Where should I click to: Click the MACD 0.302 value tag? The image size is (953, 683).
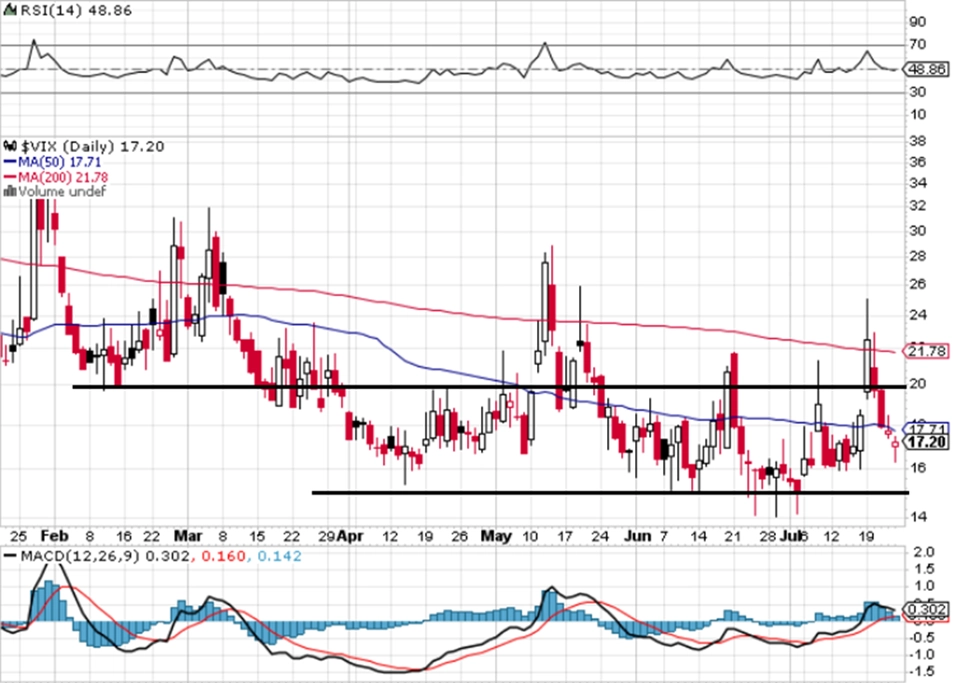click(926, 609)
